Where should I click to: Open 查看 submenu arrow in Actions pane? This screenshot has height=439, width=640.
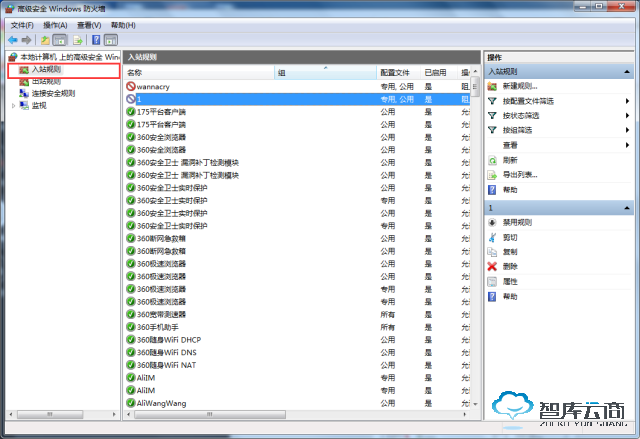click(627, 145)
